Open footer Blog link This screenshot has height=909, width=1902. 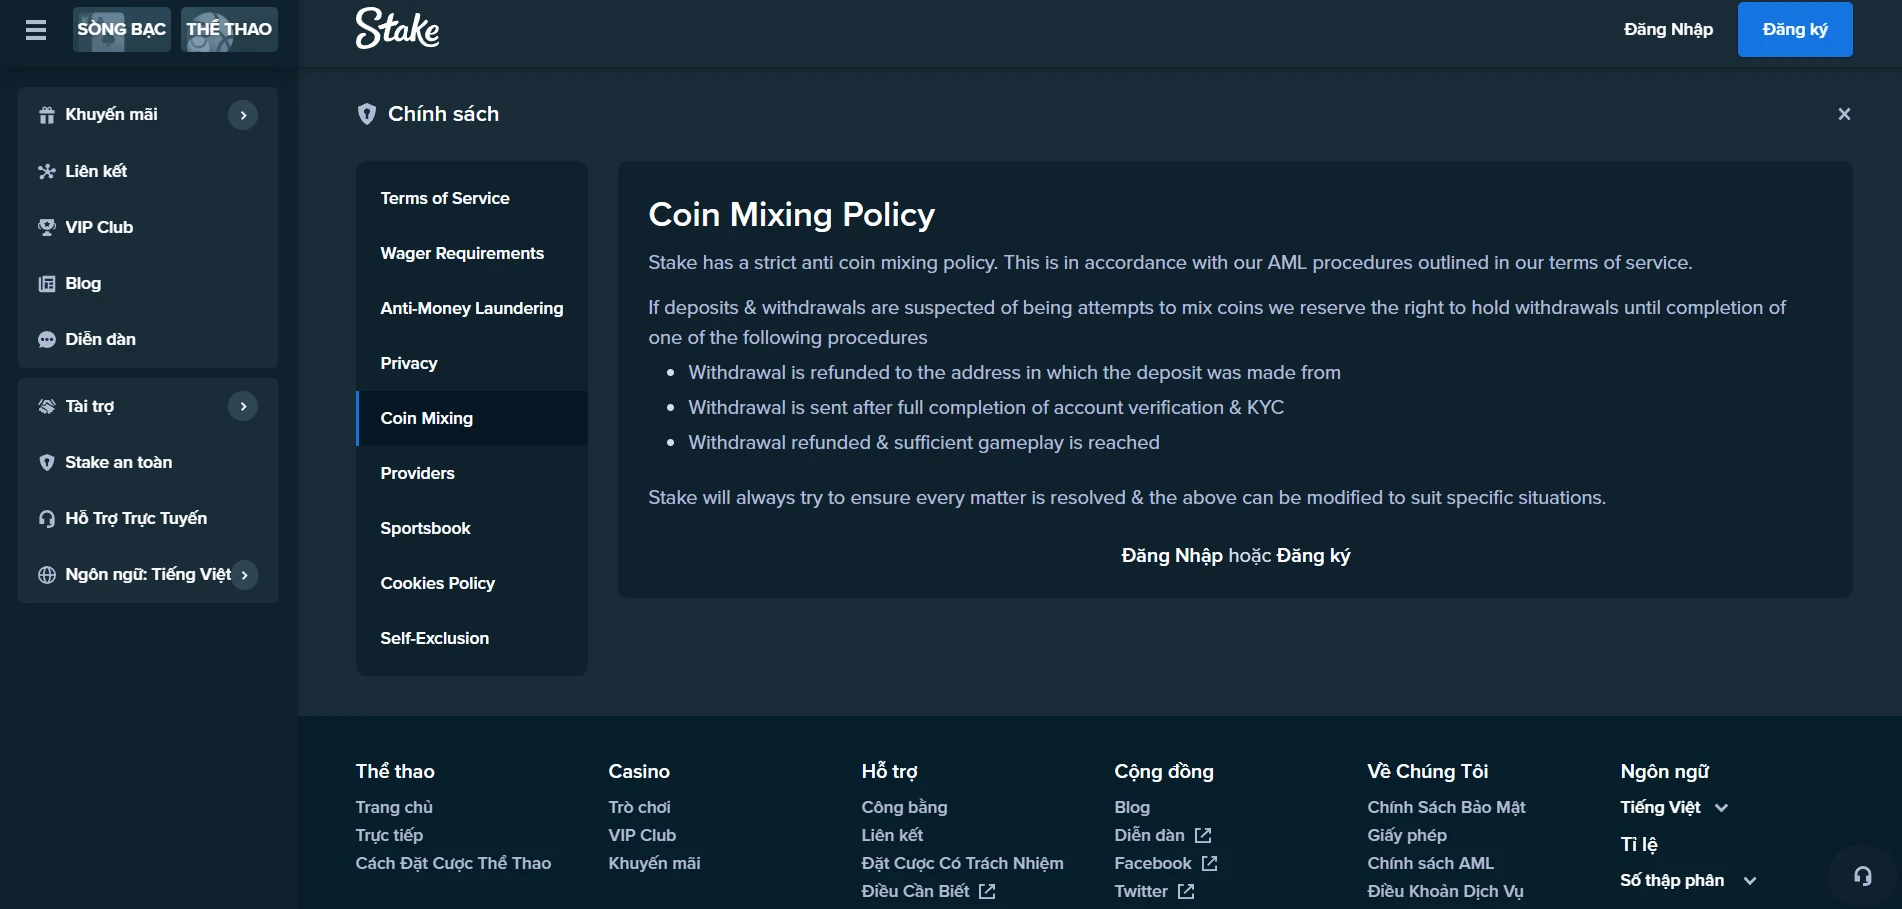(1132, 807)
